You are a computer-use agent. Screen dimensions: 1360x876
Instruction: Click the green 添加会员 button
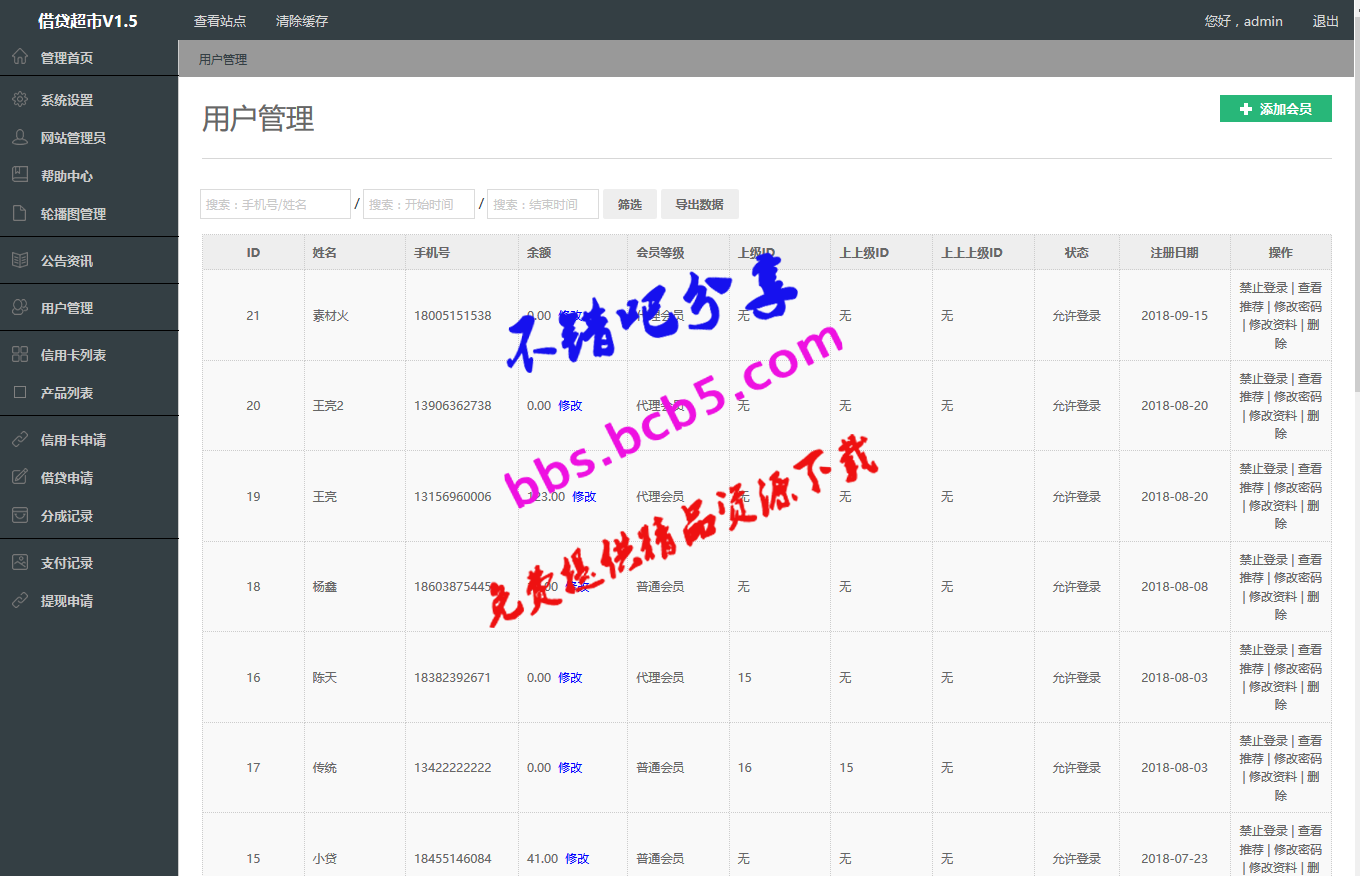[1275, 109]
